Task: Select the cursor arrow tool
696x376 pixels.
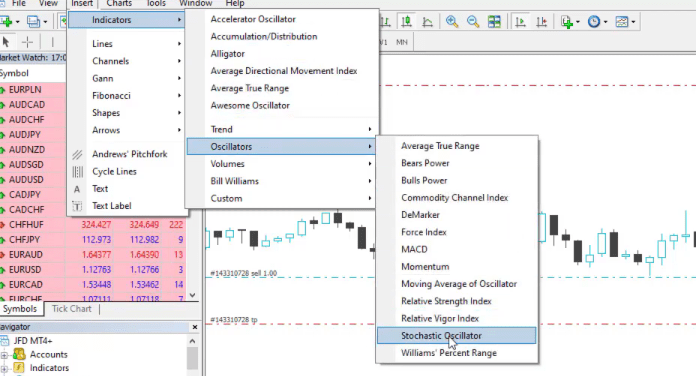Action: tap(6, 42)
